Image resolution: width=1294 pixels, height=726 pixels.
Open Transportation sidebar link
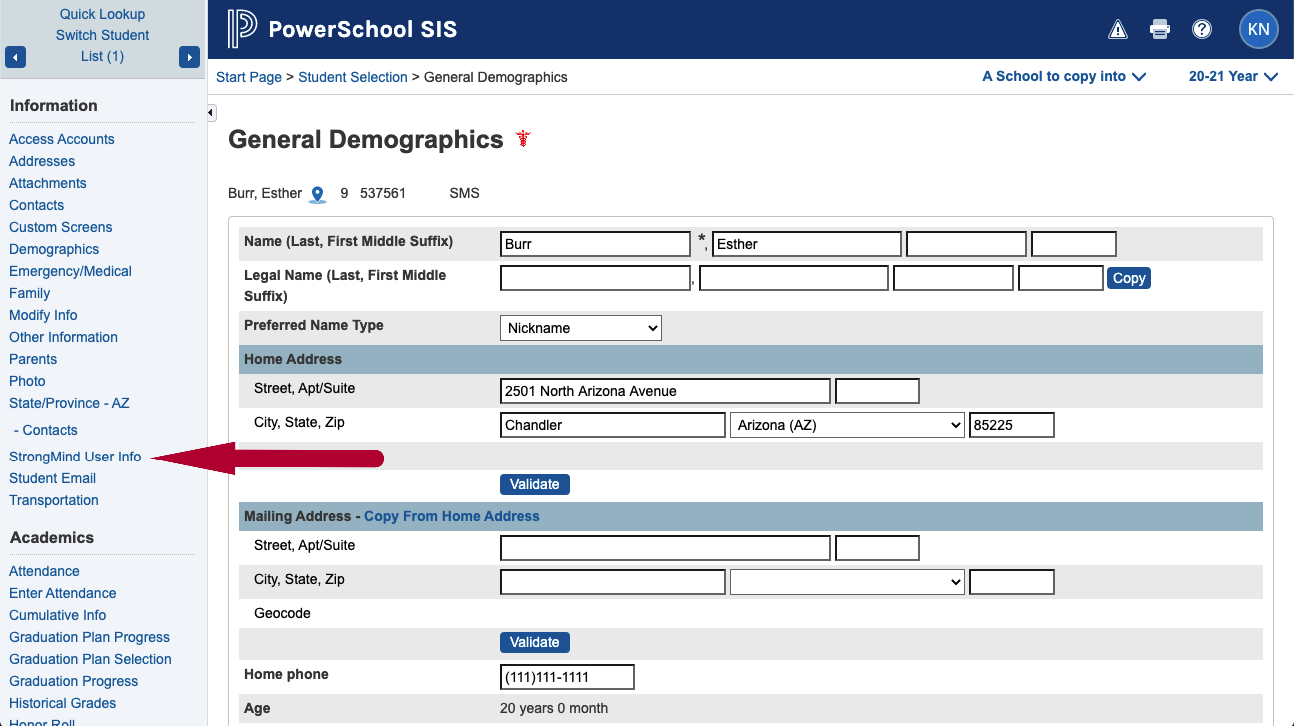54,500
